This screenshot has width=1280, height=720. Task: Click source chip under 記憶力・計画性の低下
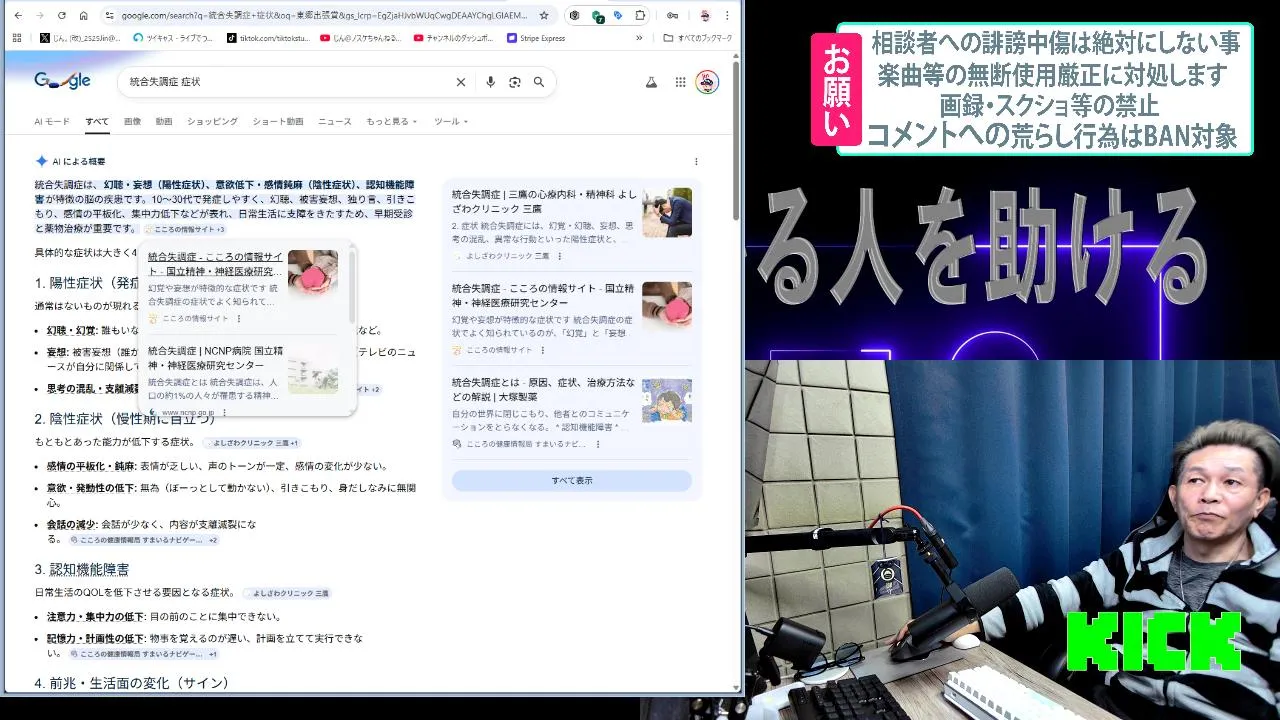[144, 654]
